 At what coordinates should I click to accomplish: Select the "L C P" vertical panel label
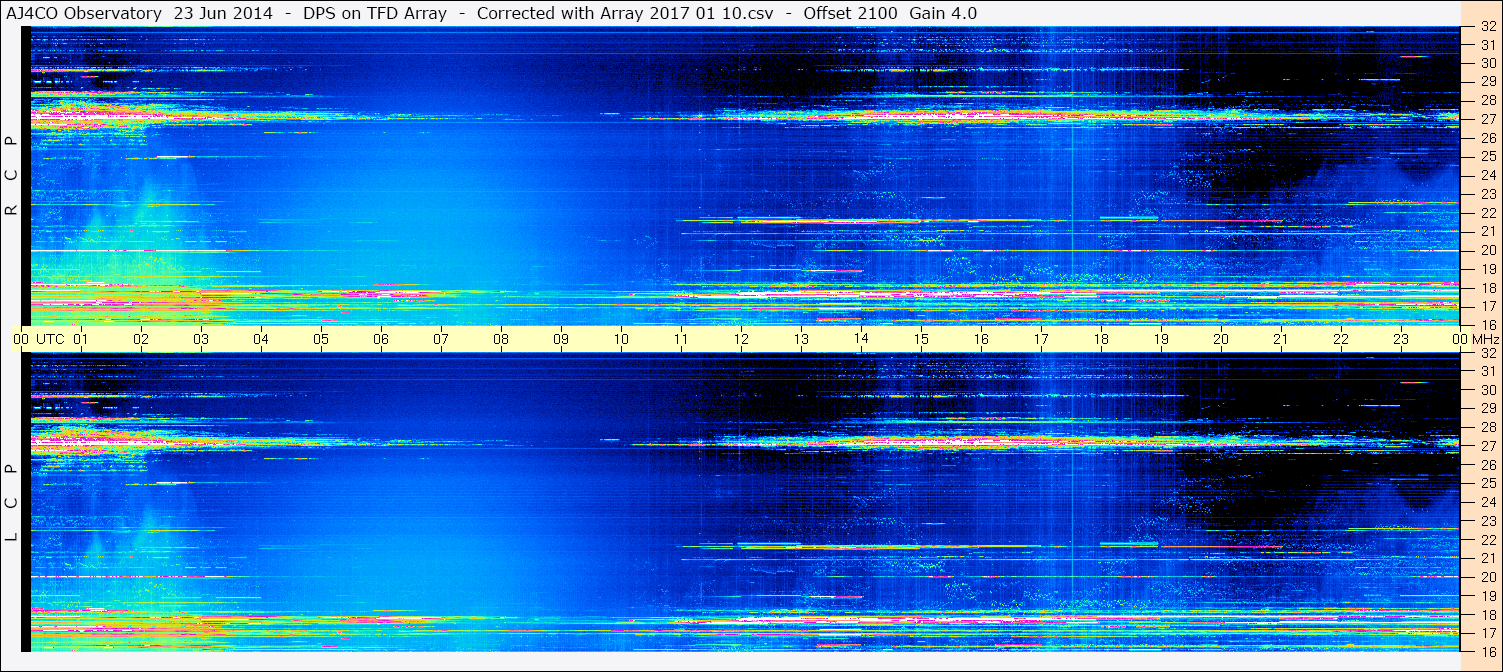[12, 503]
